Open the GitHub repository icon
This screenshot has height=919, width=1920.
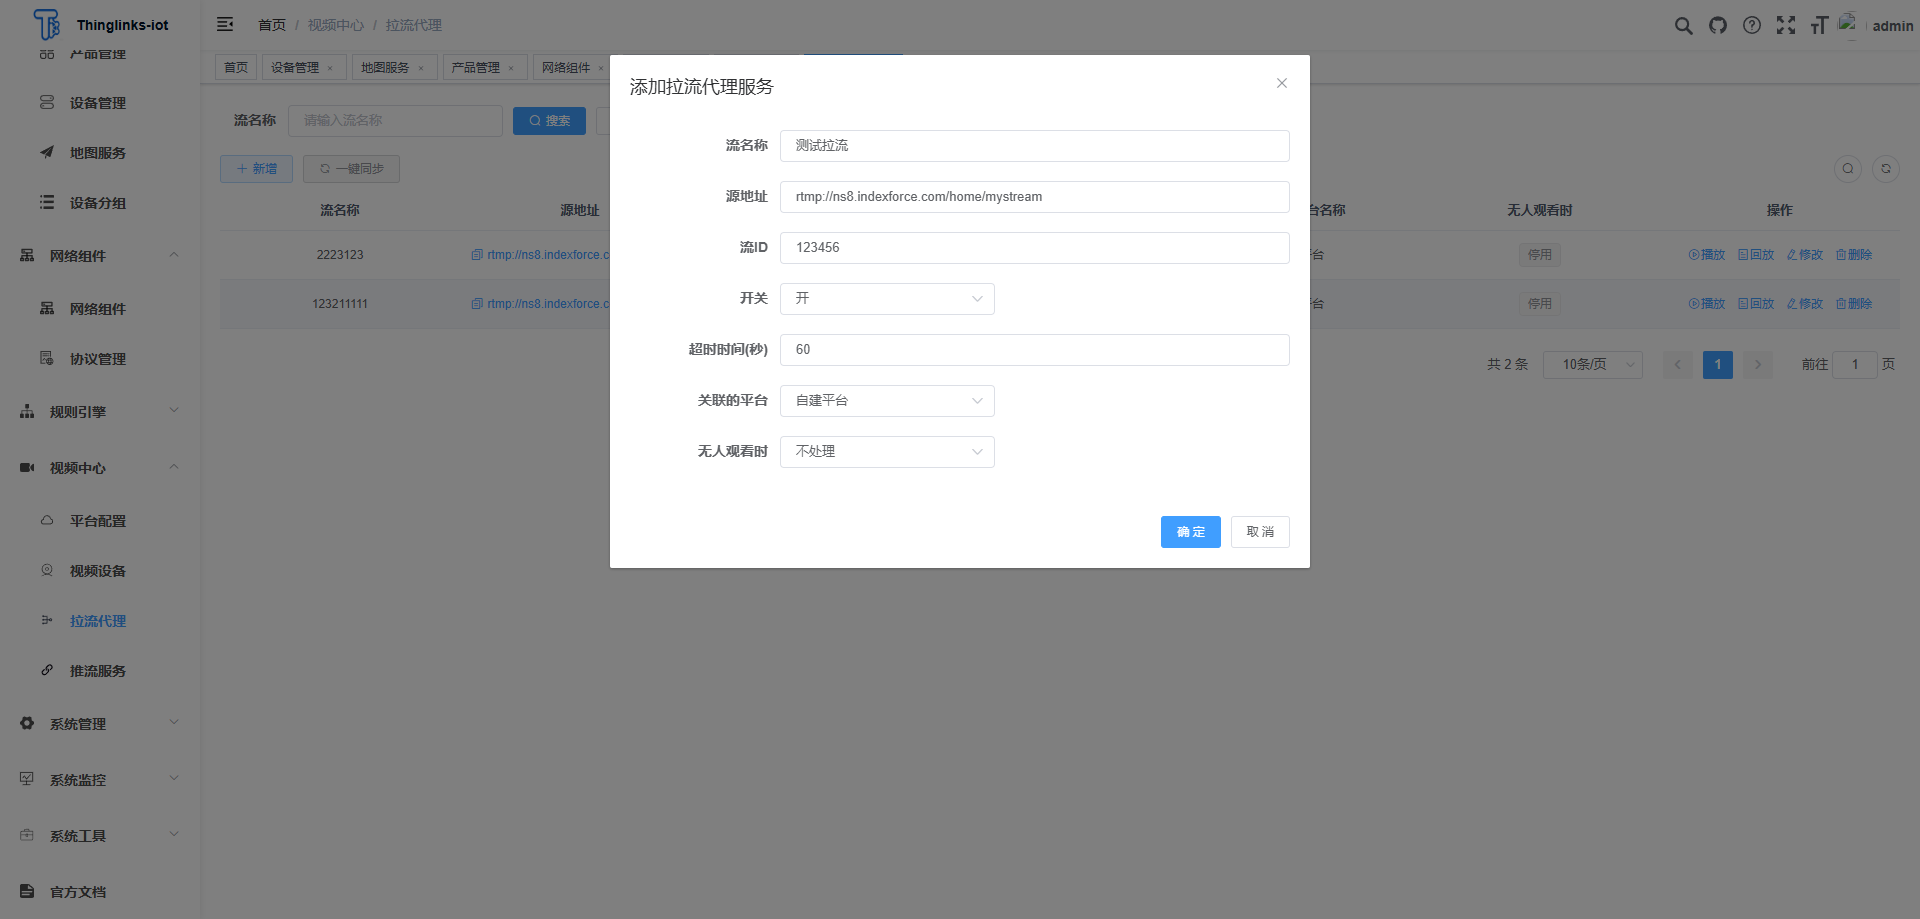tap(1717, 26)
